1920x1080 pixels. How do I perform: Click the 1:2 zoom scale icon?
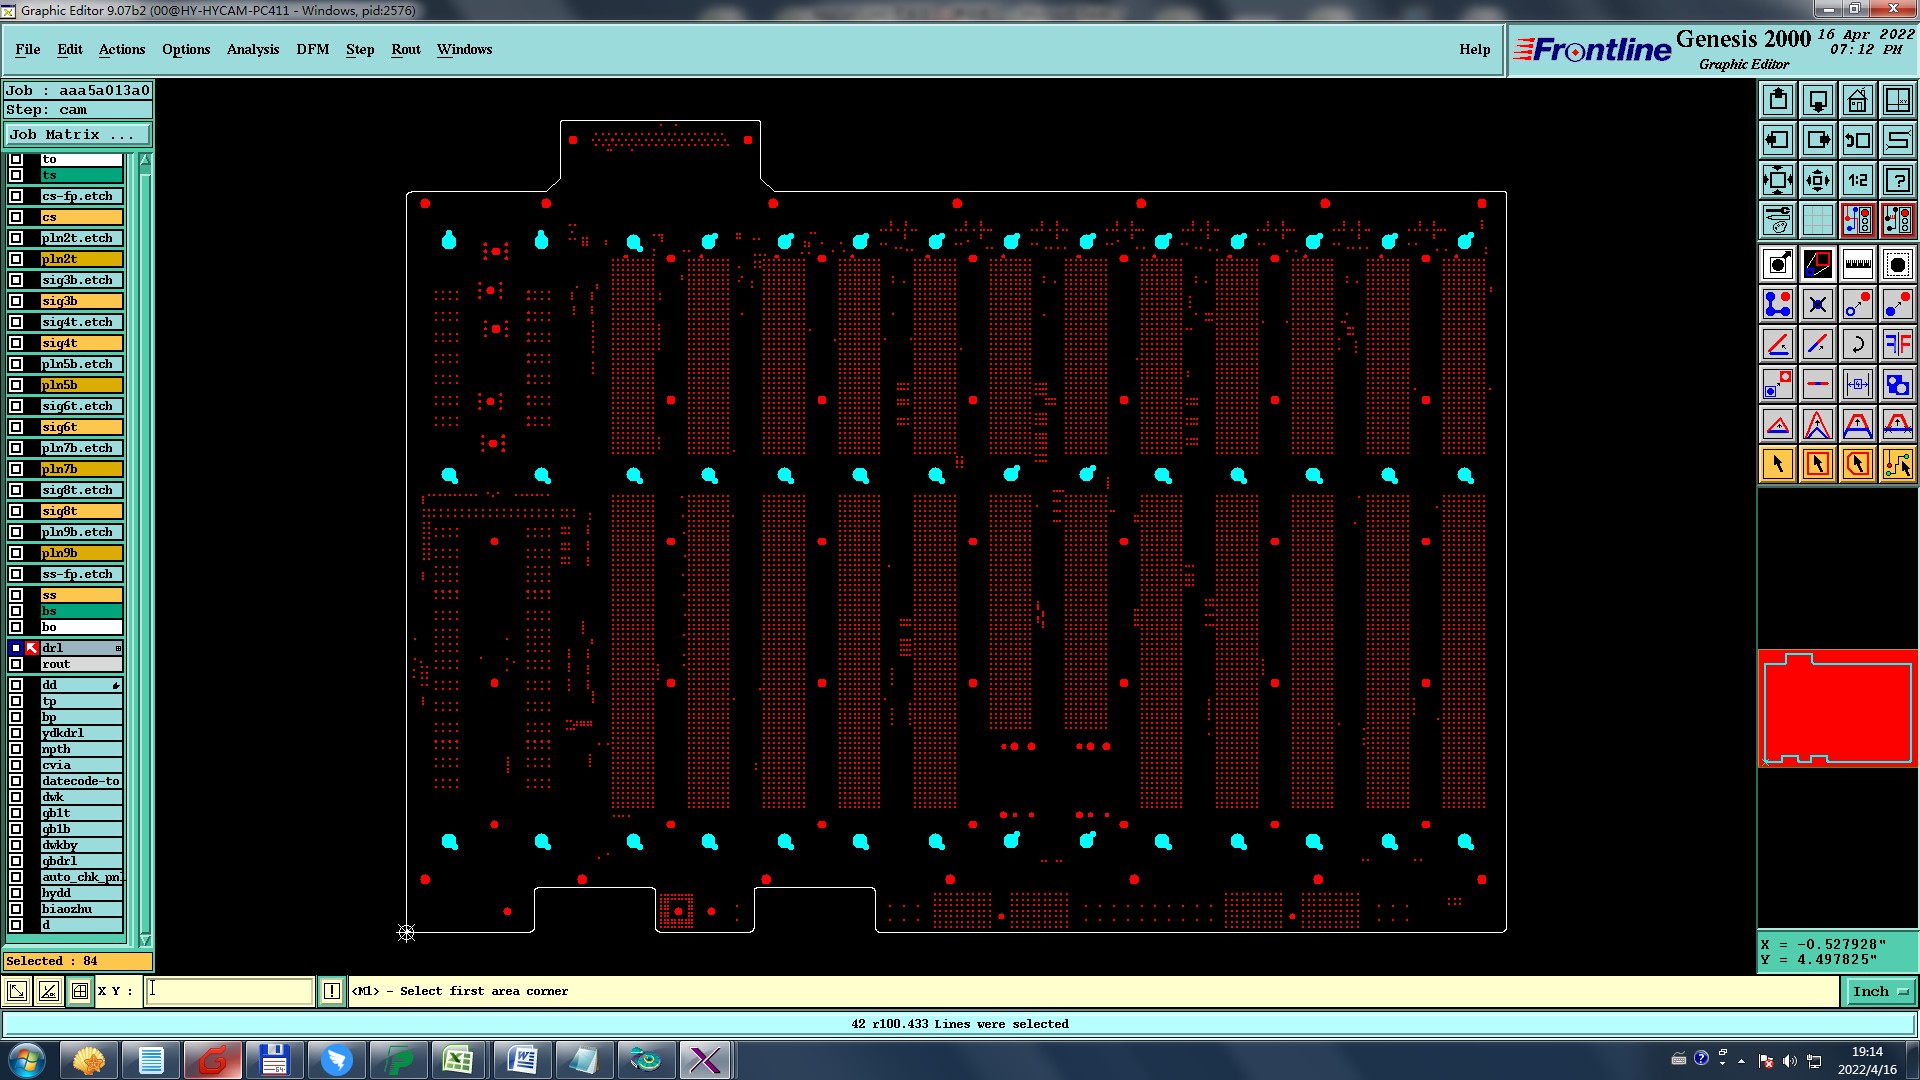pos(1858,180)
